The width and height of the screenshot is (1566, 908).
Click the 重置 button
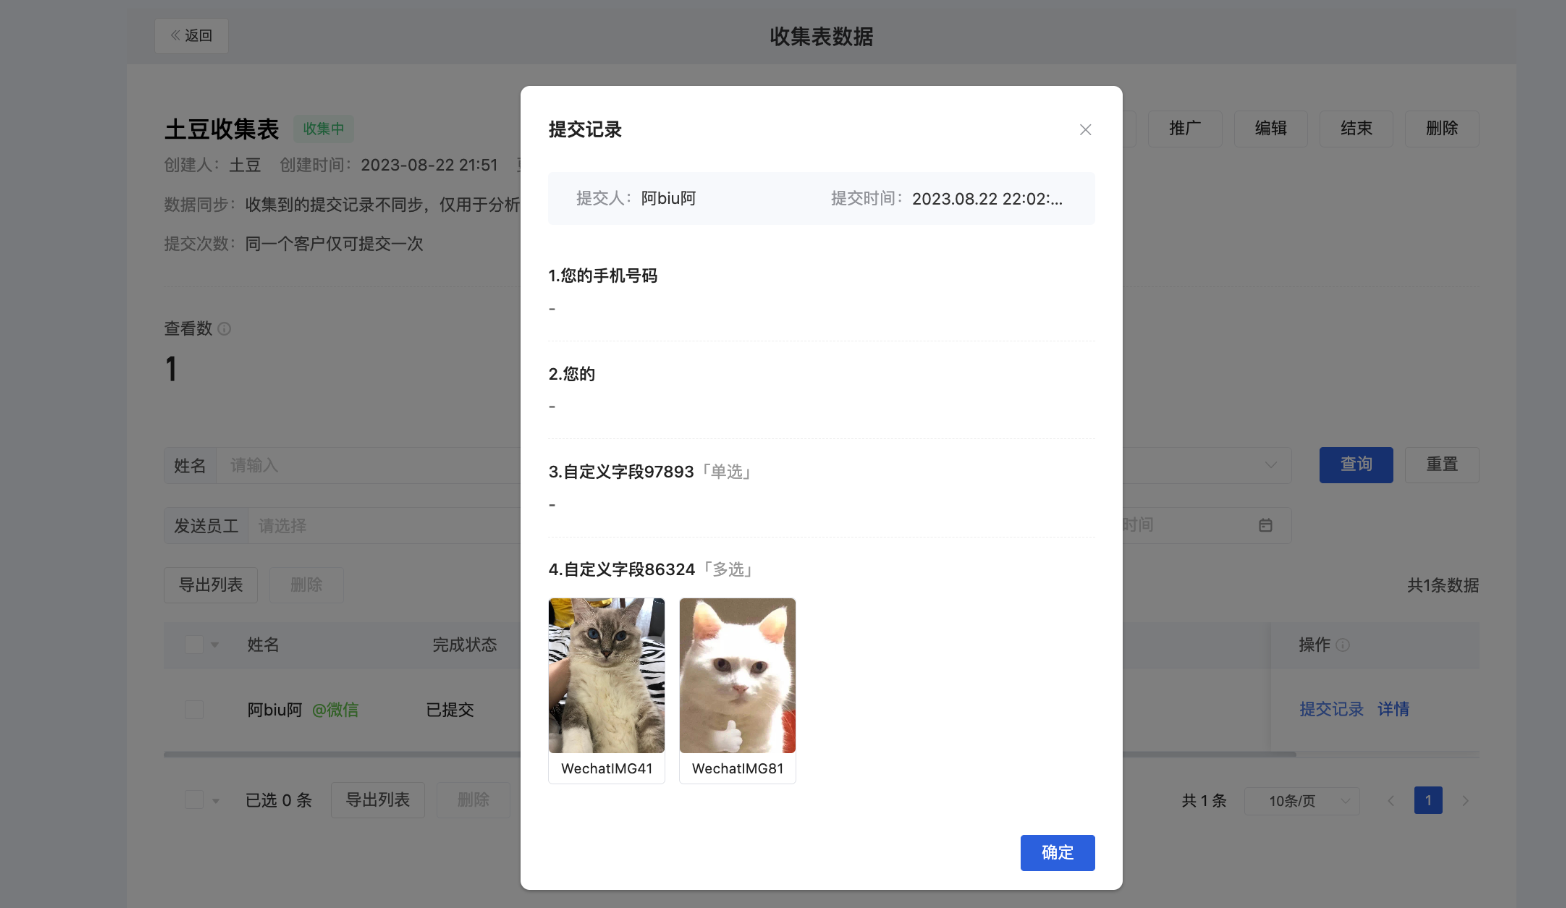pos(1442,465)
